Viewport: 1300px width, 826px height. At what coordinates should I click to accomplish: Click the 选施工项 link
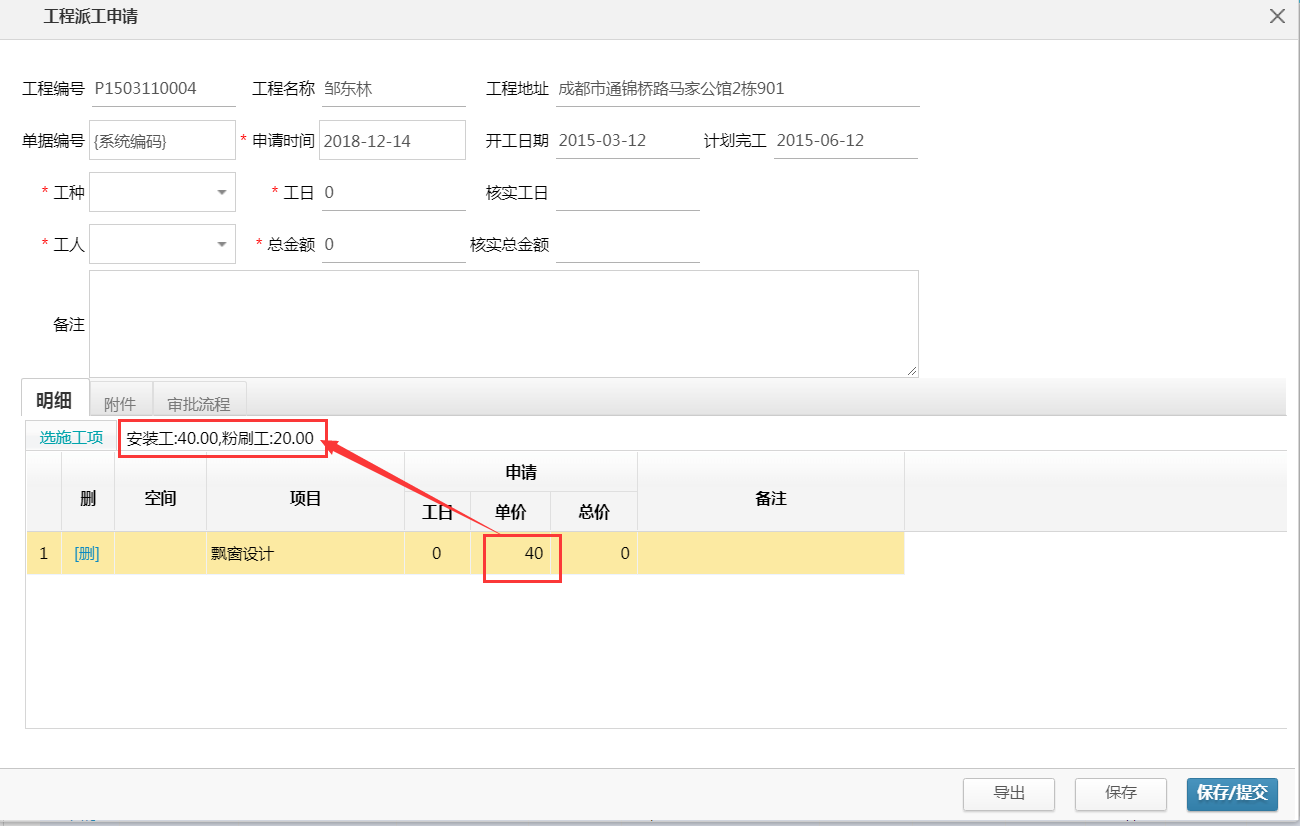71,438
